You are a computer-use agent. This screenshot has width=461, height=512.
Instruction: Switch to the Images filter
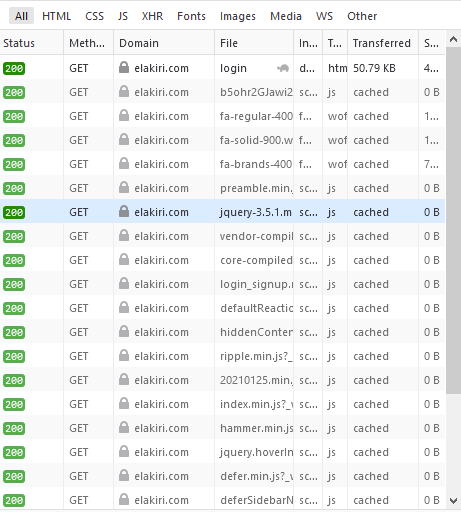238,16
